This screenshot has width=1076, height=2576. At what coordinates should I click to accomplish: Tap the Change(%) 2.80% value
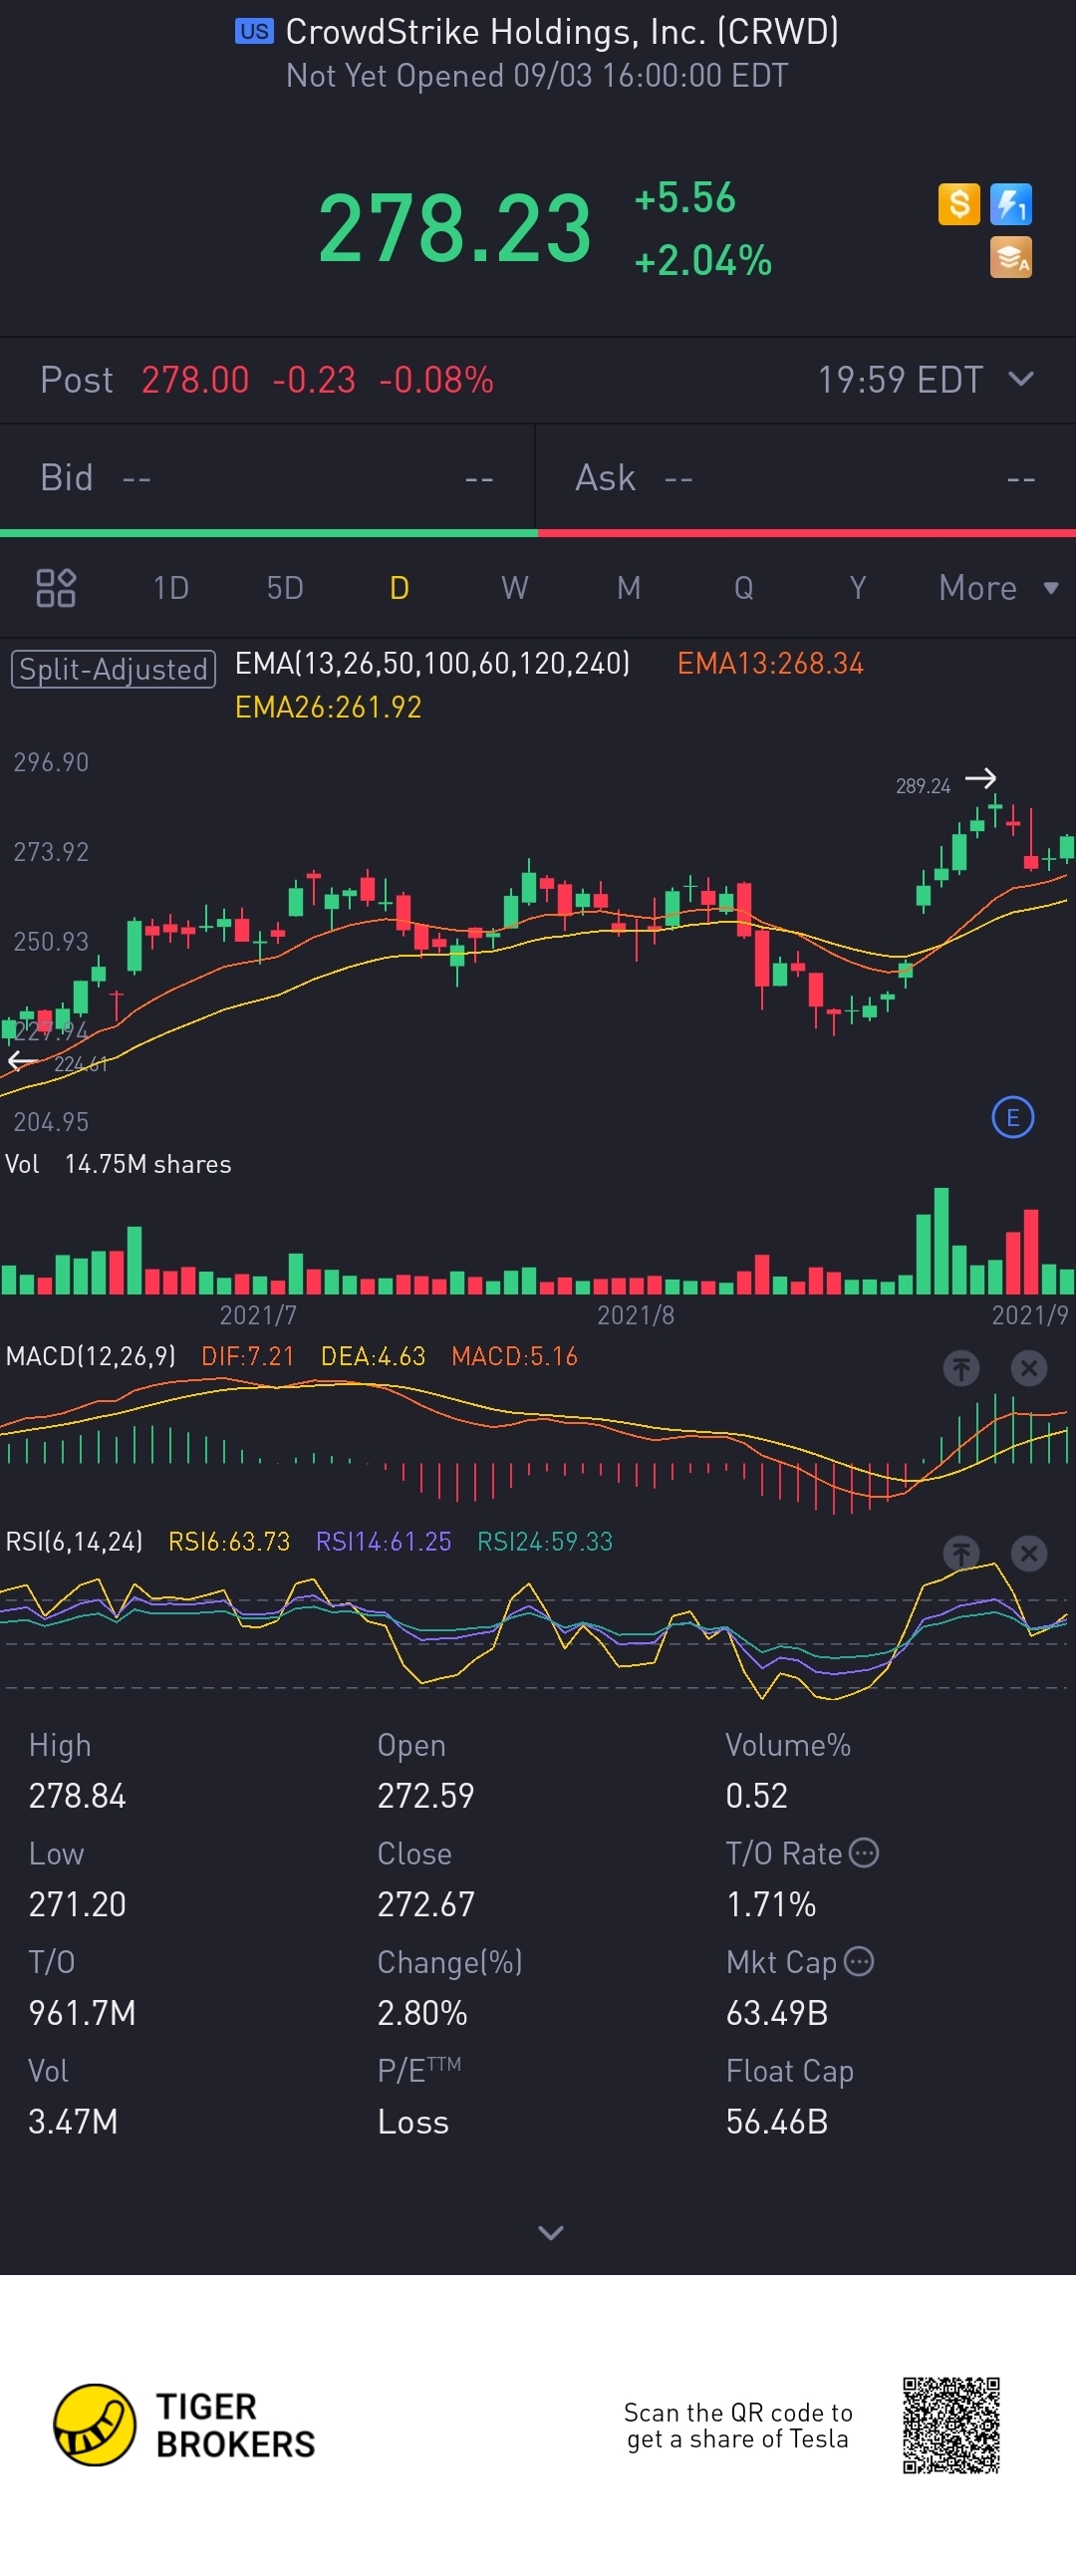click(x=422, y=2013)
